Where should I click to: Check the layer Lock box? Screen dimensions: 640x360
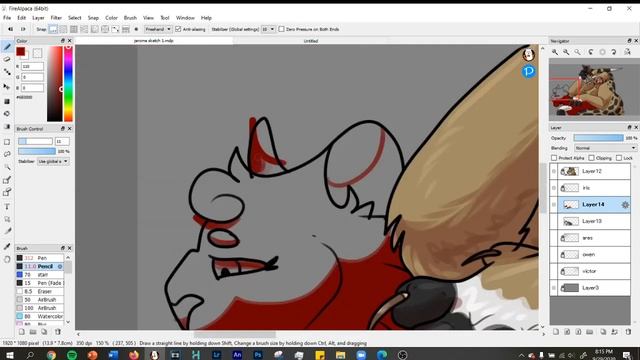tap(619, 158)
